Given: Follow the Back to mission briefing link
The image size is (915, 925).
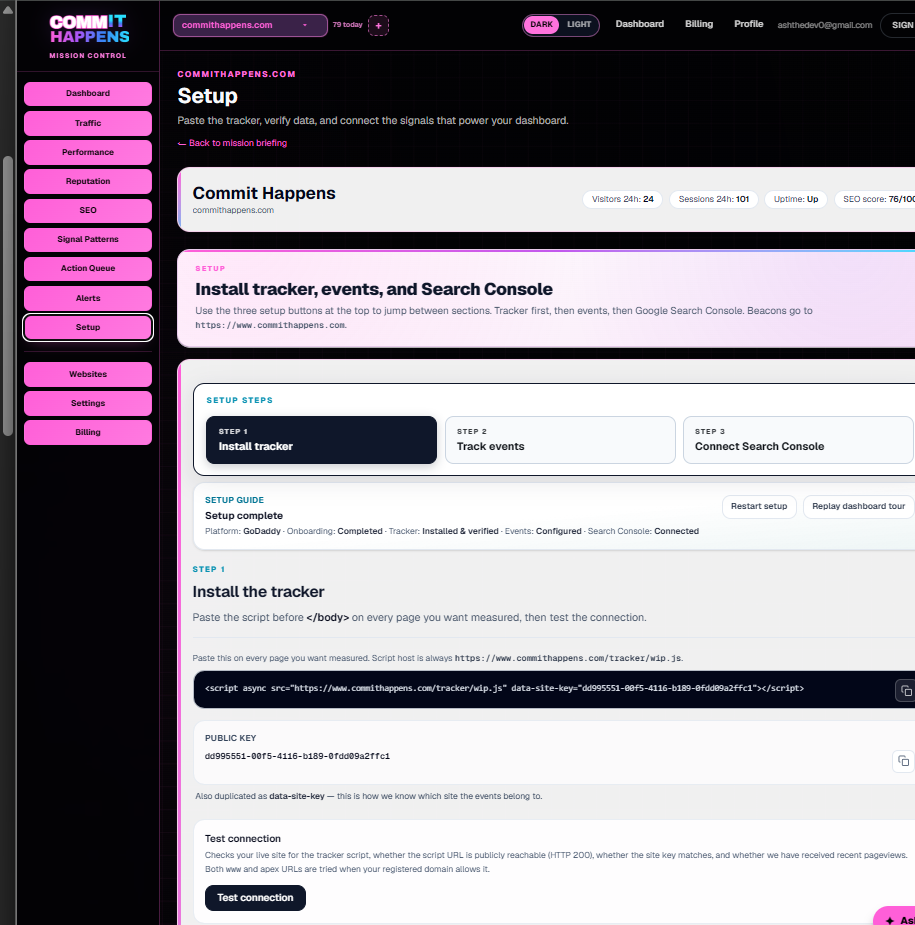Looking at the screenshot, I should (232, 143).
